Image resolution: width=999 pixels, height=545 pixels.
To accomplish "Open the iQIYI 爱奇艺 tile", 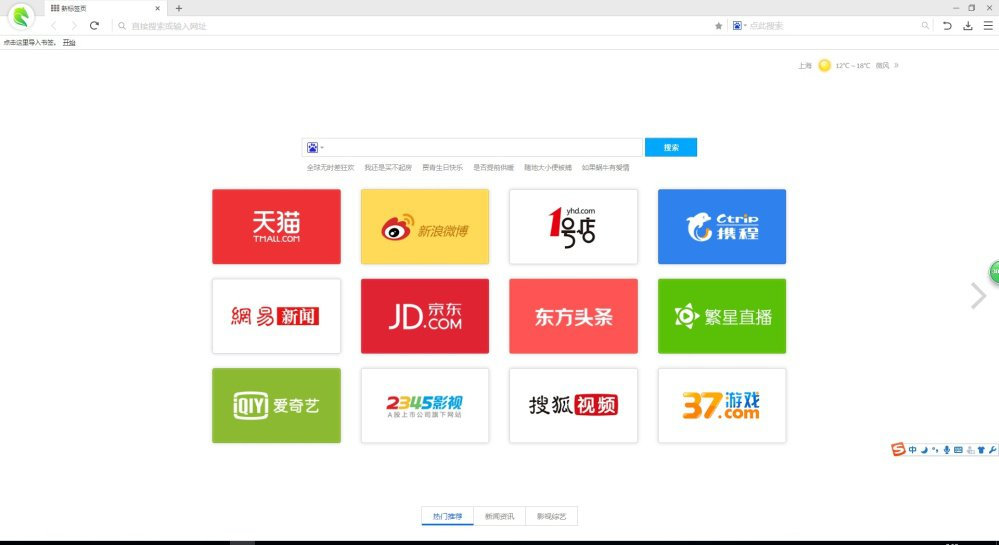I will coord(277,405).
